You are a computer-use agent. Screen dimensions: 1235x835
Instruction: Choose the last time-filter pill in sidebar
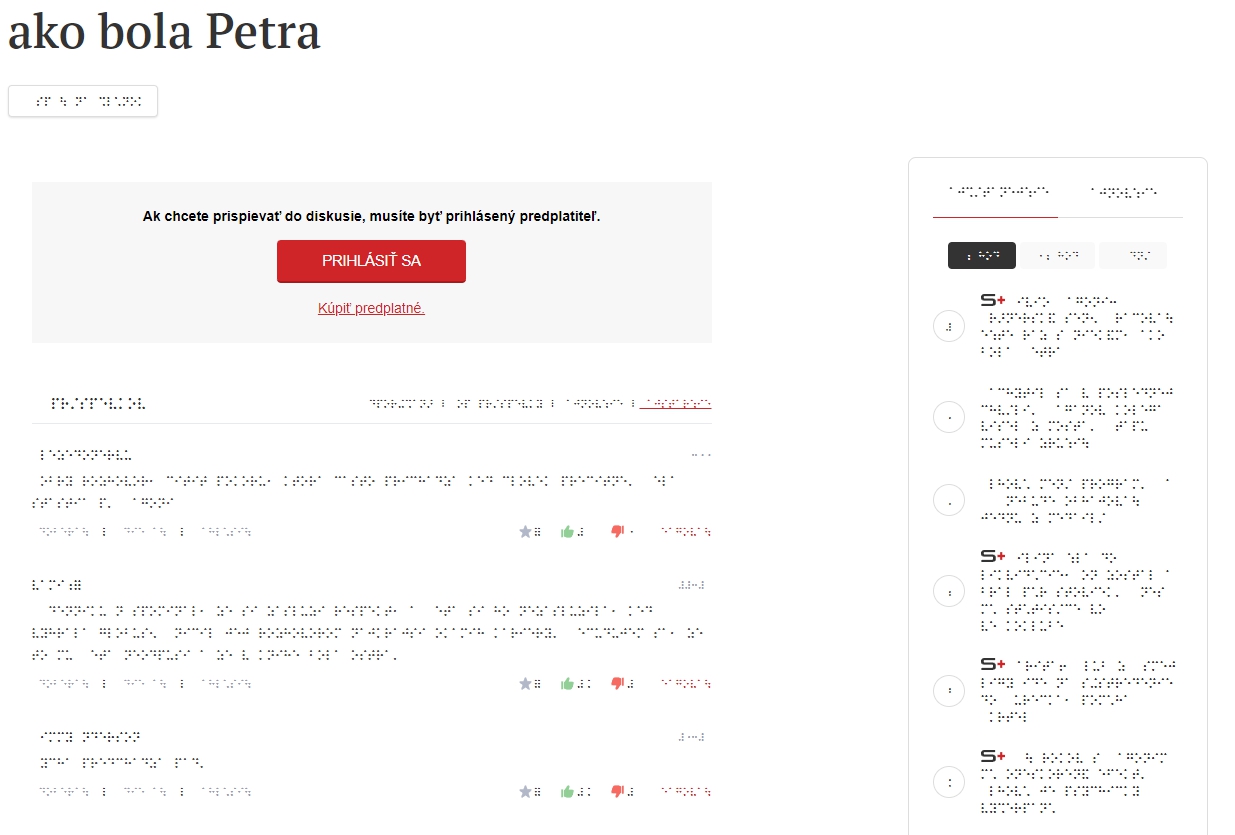tap(1132, 256)
